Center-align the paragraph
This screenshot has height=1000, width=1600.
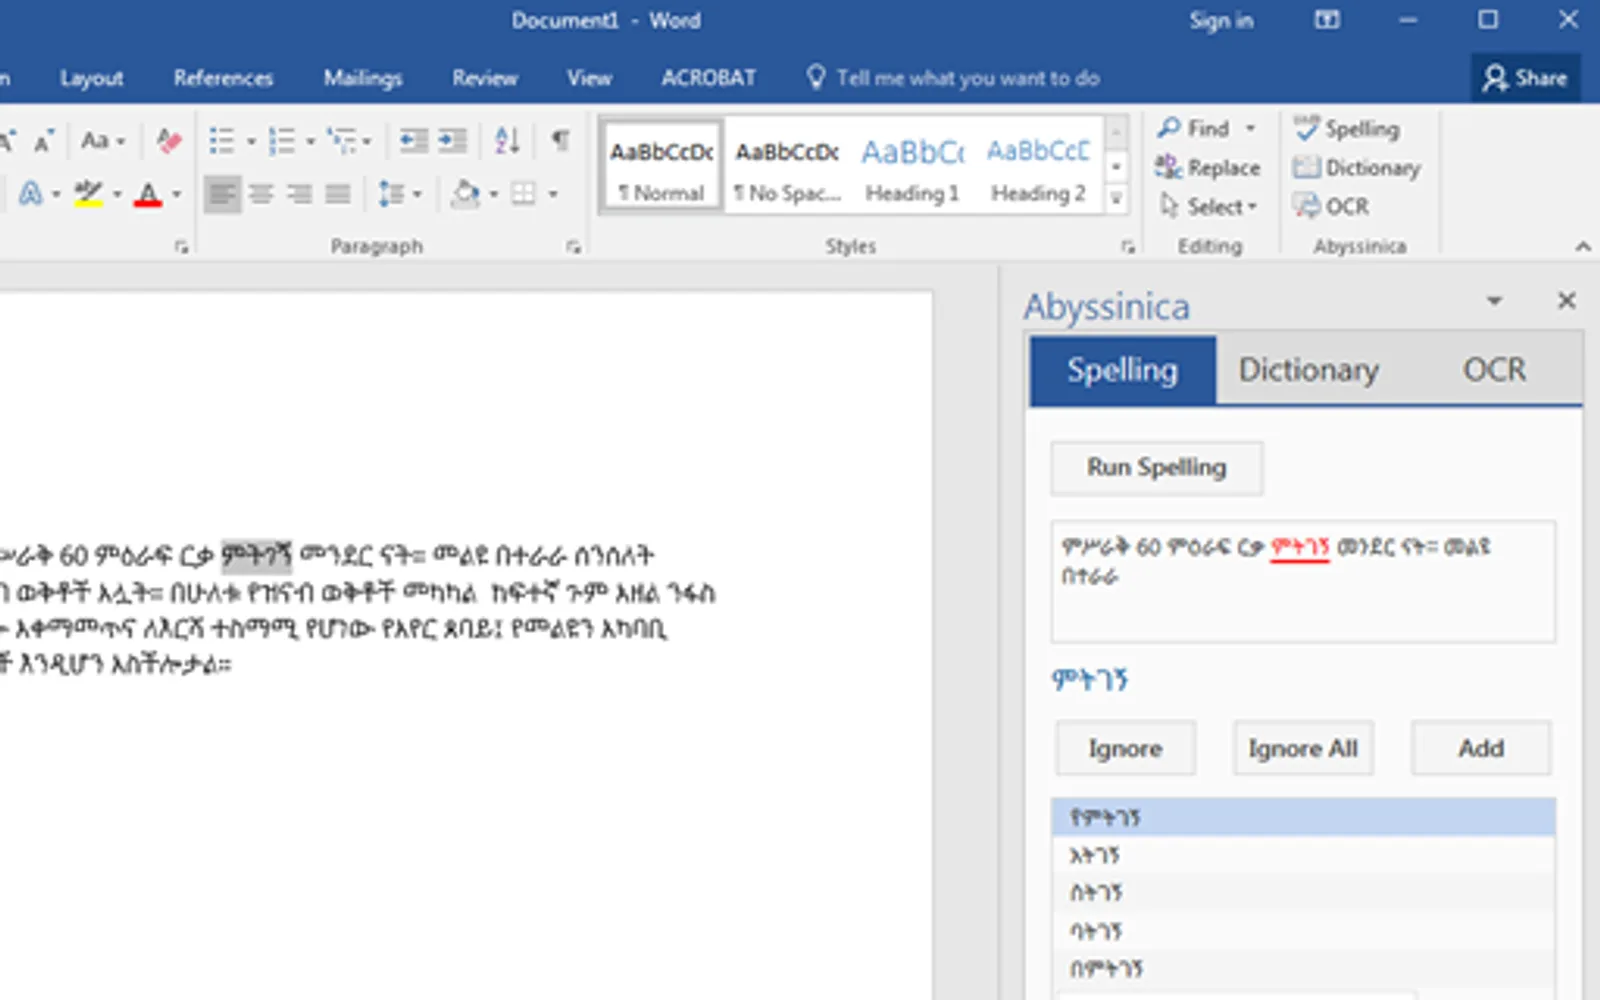pyautogui.click(x=261, y=194)
